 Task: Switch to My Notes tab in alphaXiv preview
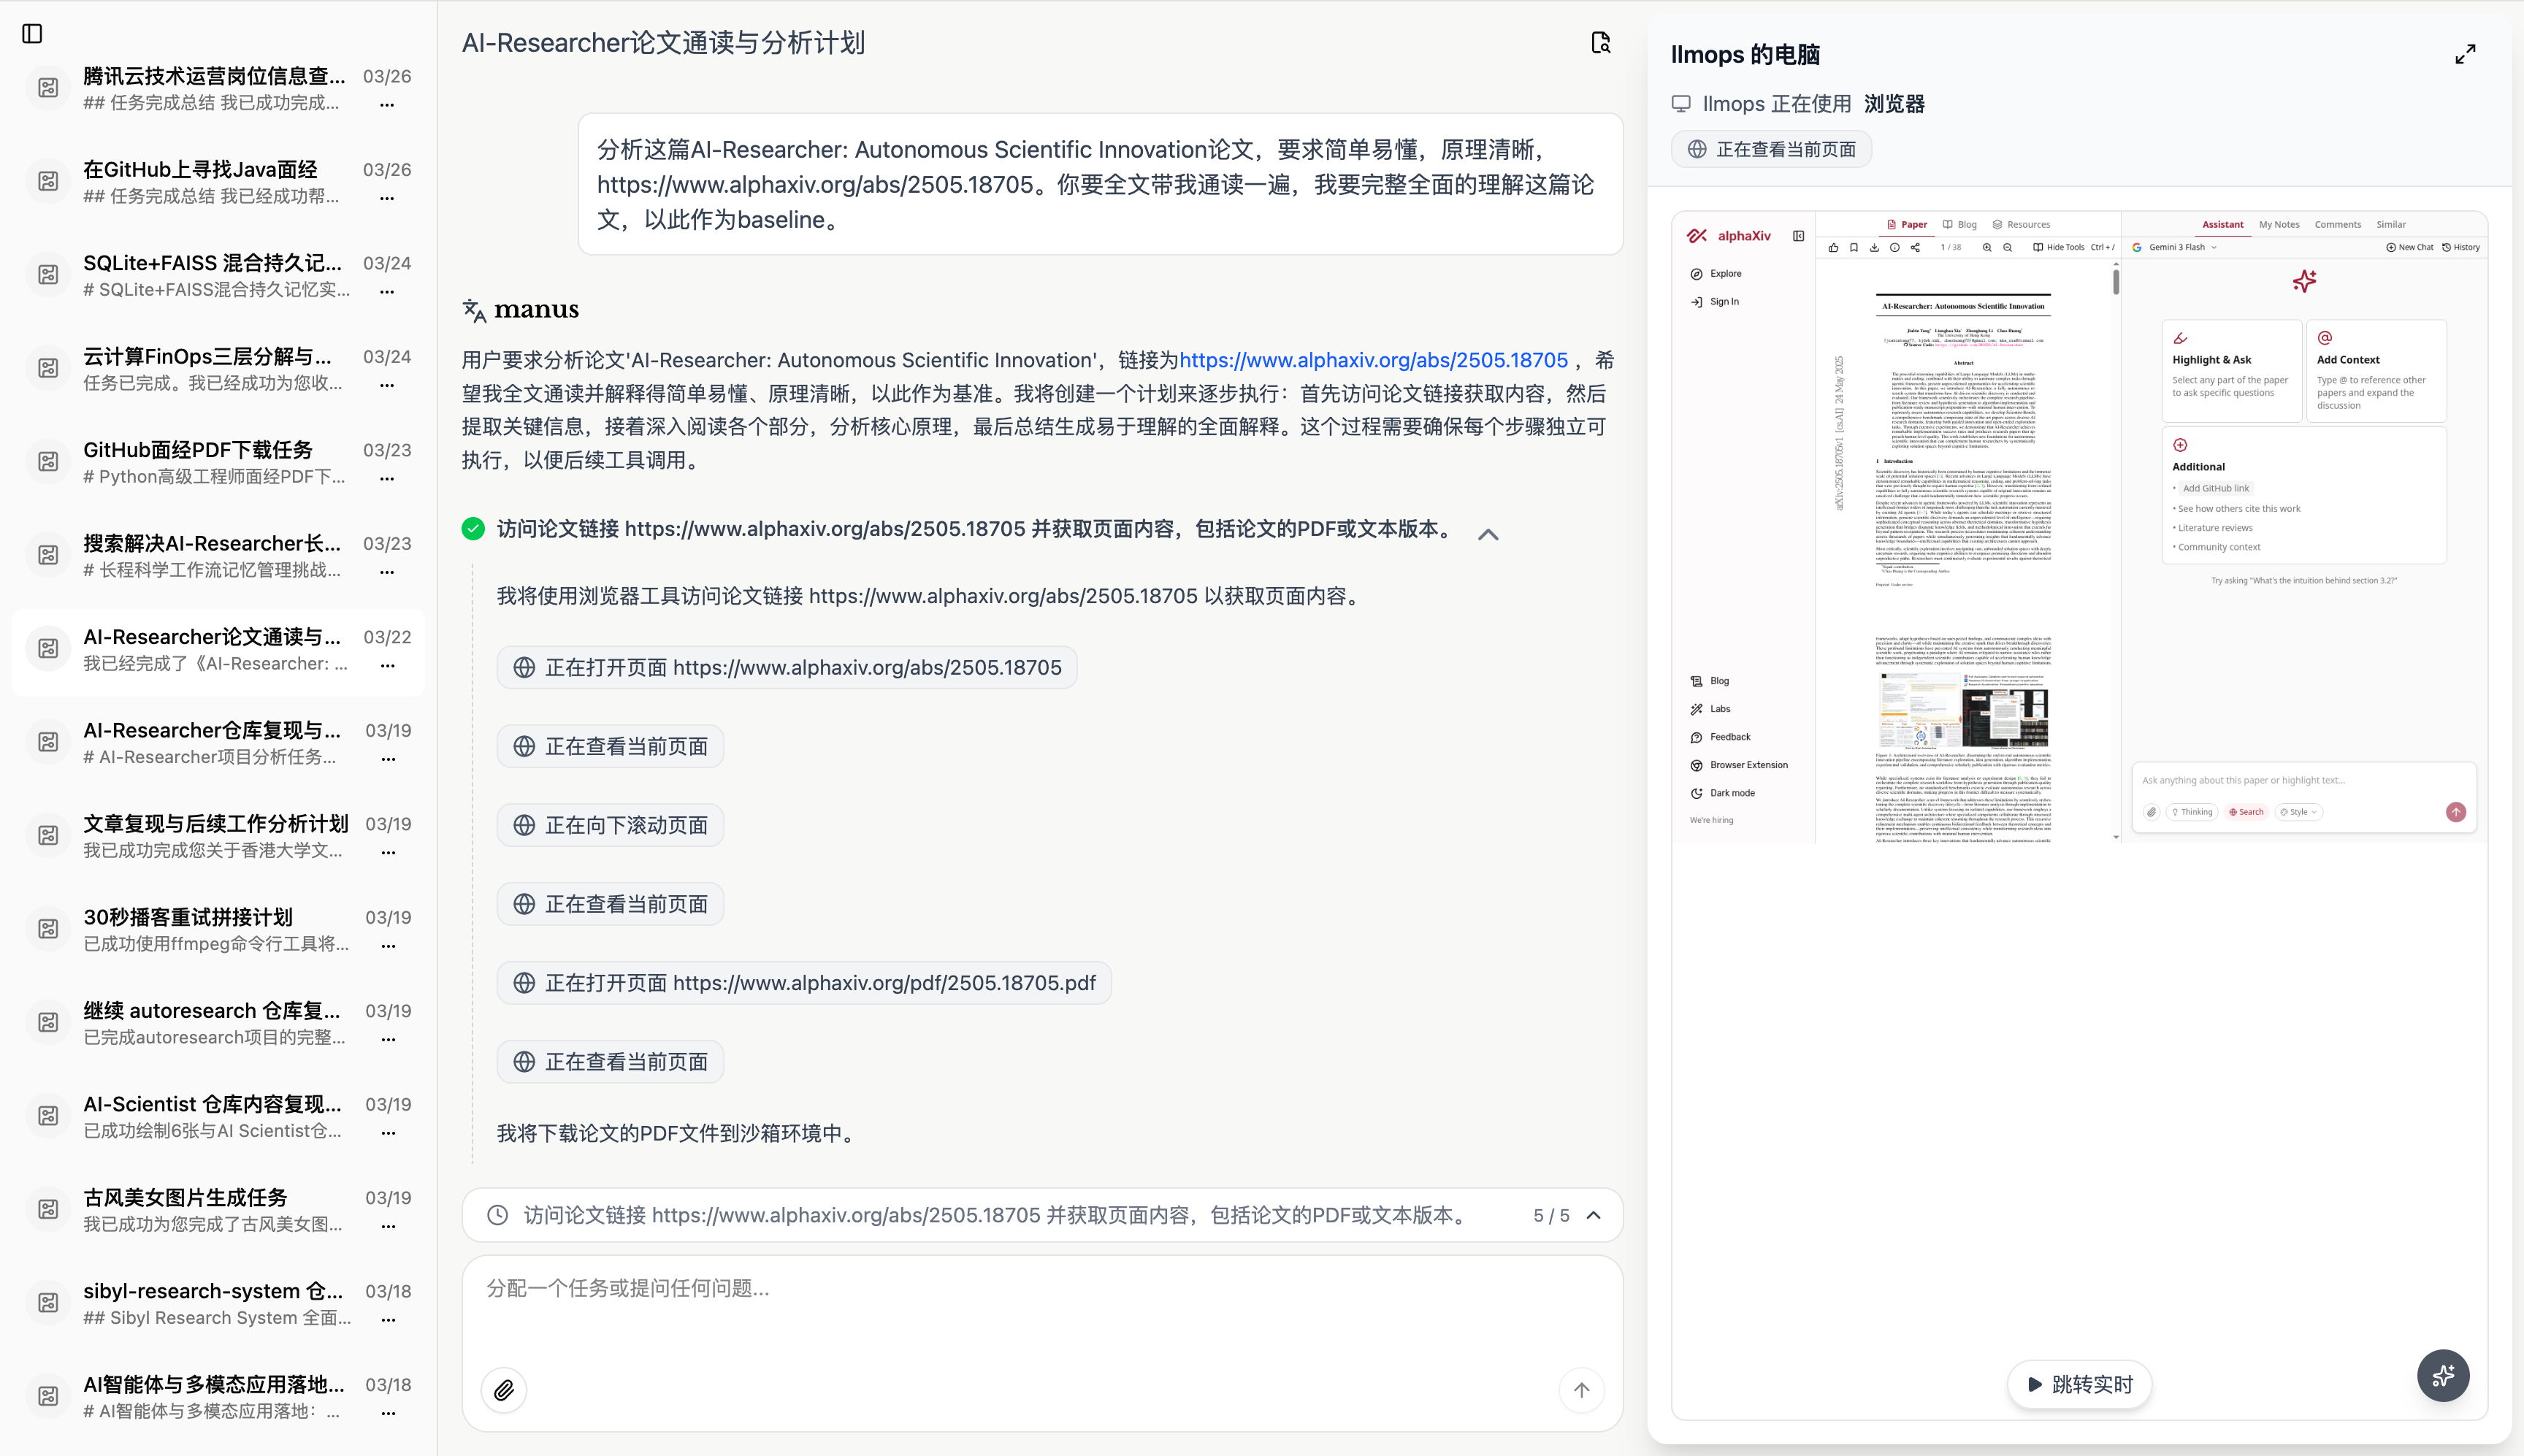(x=2279, y=225)
